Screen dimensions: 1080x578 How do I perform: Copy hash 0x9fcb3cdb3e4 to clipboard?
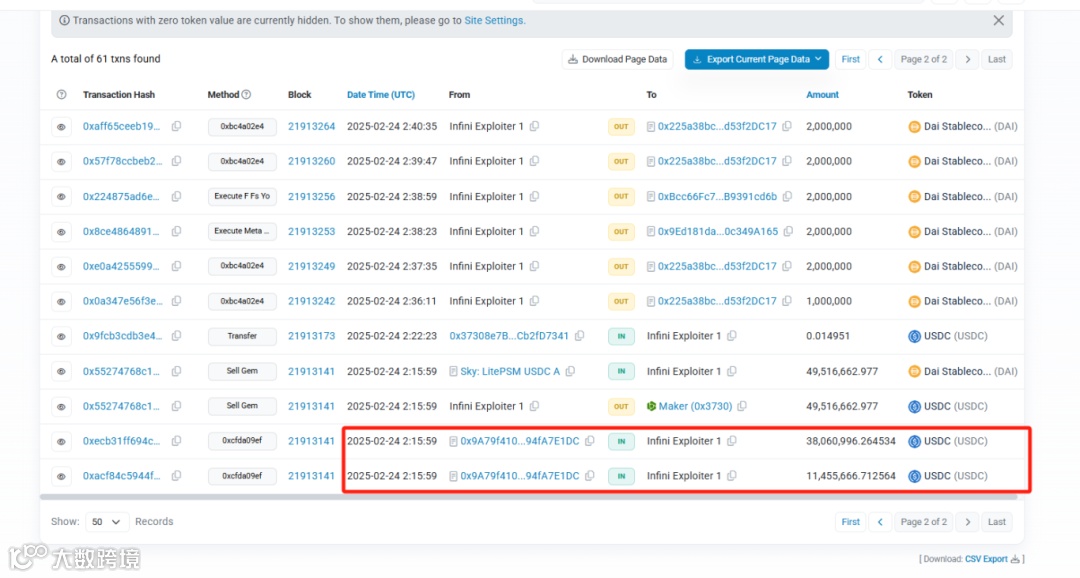point(176,336)
